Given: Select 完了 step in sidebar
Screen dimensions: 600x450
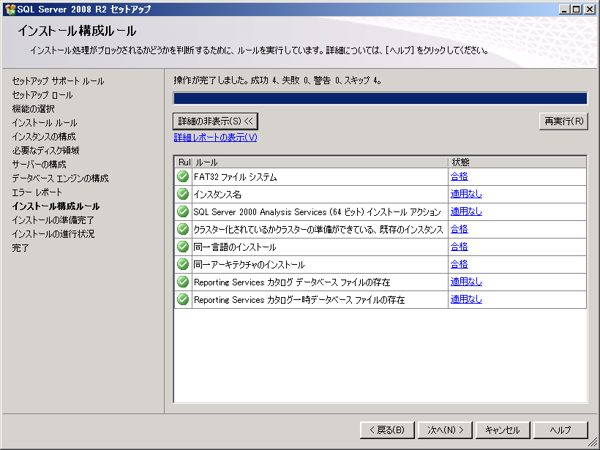Looking at the screenshot, I should click(x=20, y=248).
